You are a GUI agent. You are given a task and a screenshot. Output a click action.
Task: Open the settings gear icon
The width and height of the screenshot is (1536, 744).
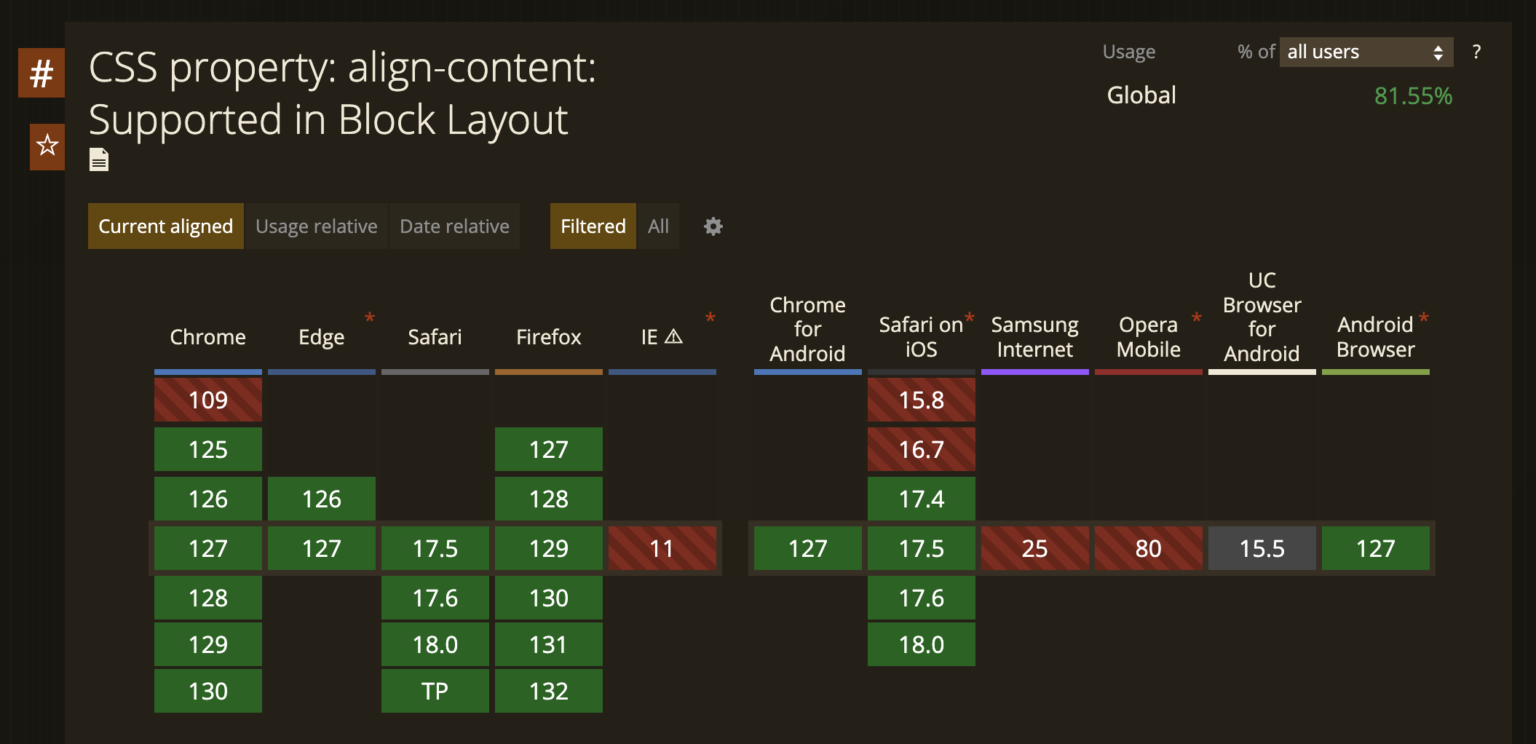tap(712, 226)
